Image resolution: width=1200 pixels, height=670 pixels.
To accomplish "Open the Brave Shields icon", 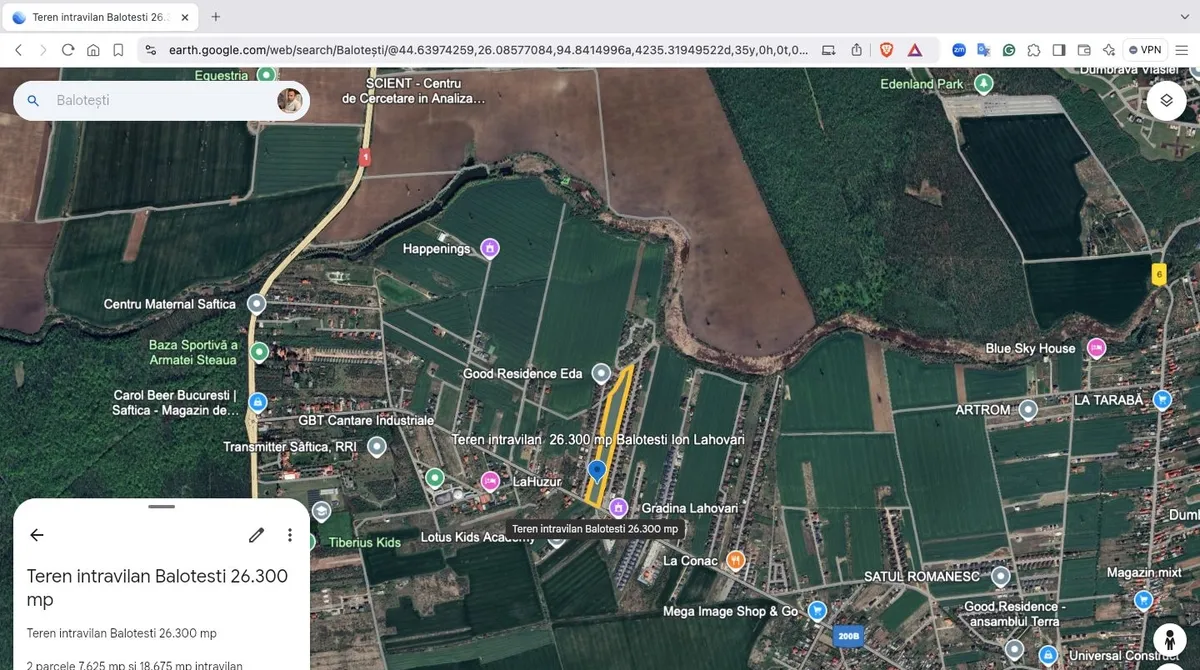I will (886, 50).
